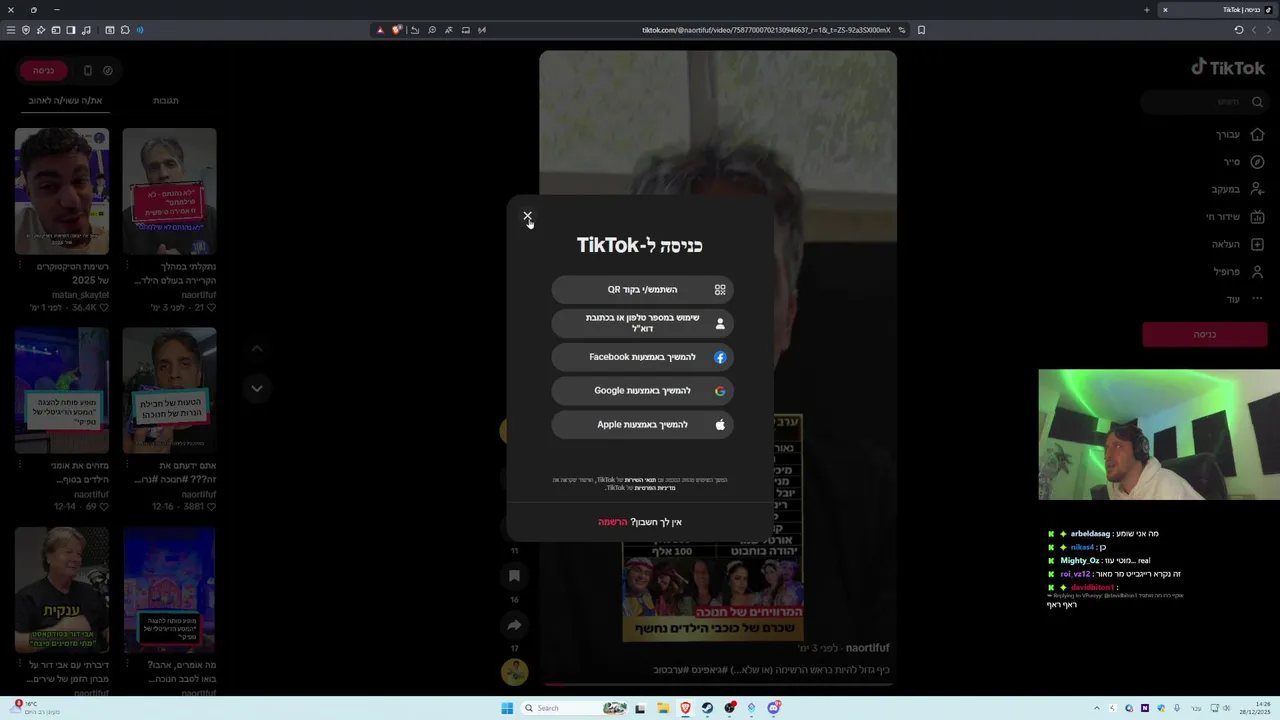1280x720 pixels.
Task: Open ענקית black shirt video thumbnail
Action: pyautogui.click(x=62, y=590)
